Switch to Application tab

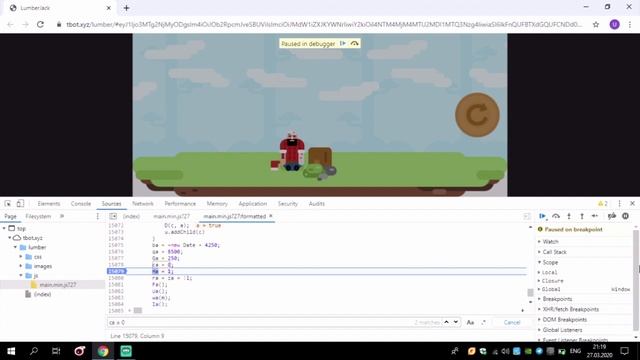click(253, 203)
